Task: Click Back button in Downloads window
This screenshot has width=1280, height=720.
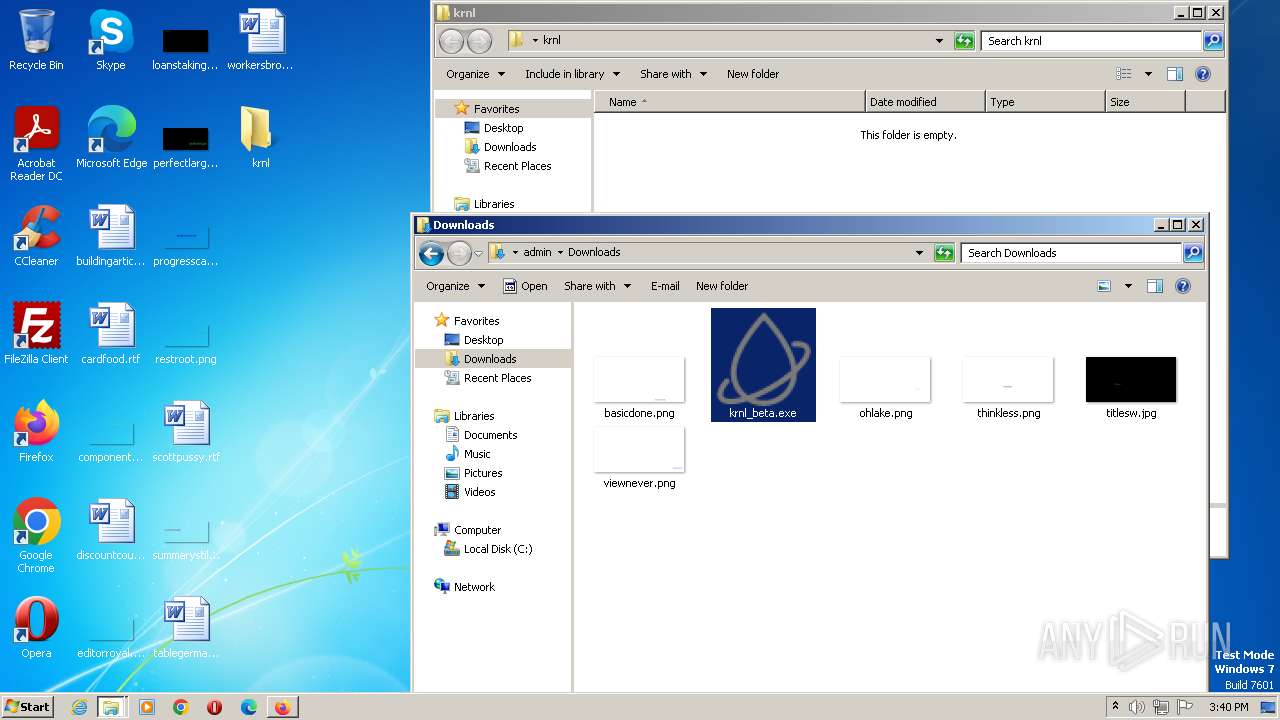Action: pyautogui.click(x=431, y=253)
